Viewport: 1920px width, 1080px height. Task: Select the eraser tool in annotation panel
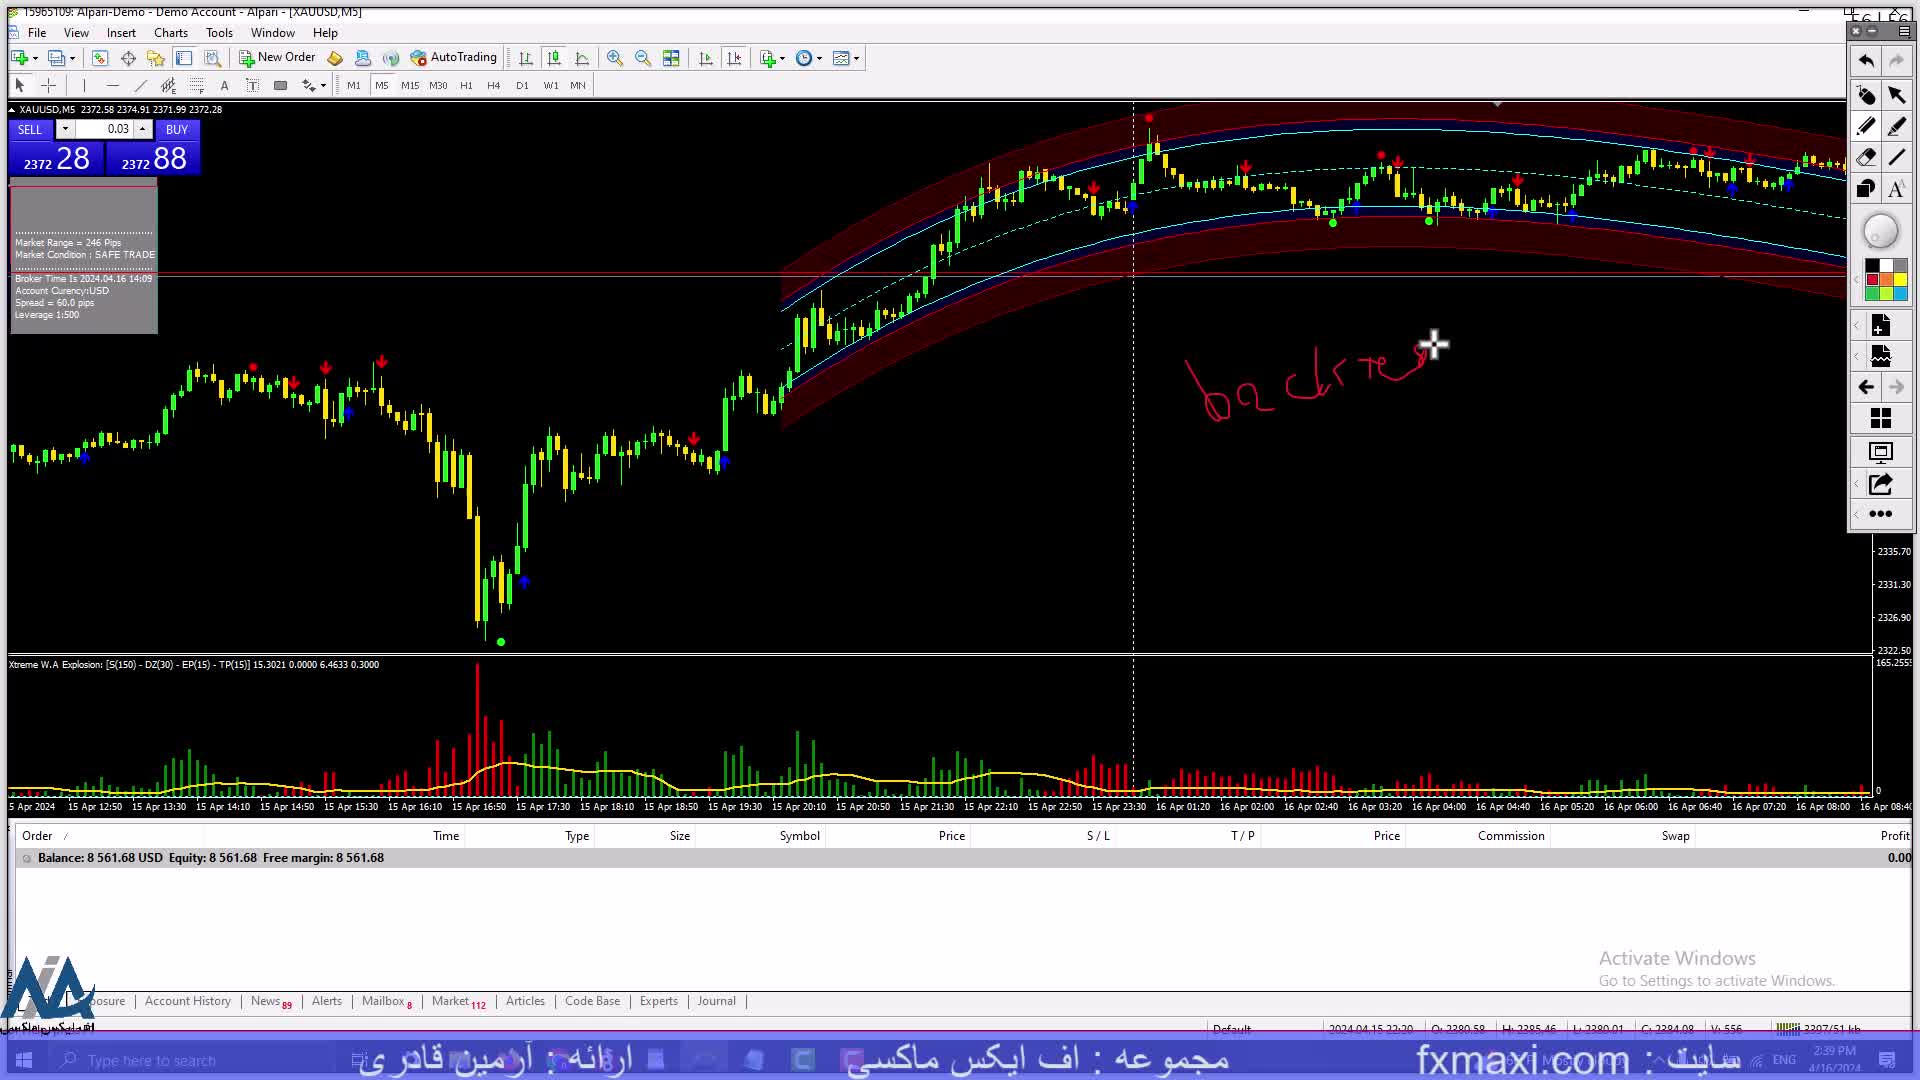point(1866,157)
